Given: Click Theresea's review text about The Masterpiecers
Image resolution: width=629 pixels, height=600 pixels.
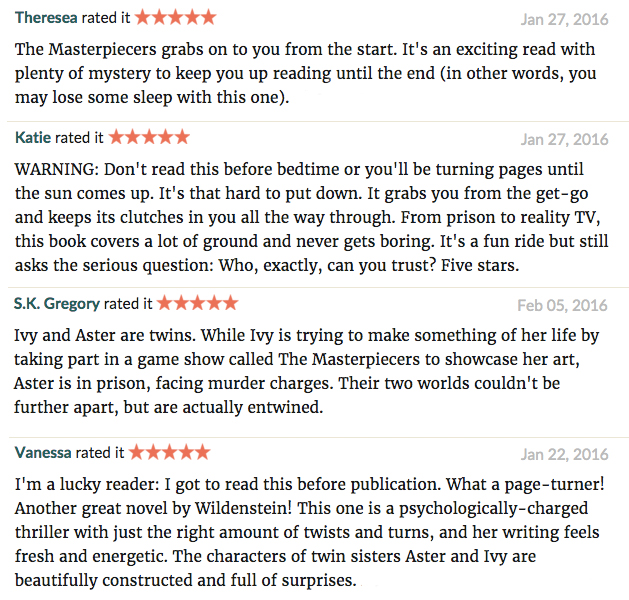Looking at the screenshot, I should click(x=306, y=73).
